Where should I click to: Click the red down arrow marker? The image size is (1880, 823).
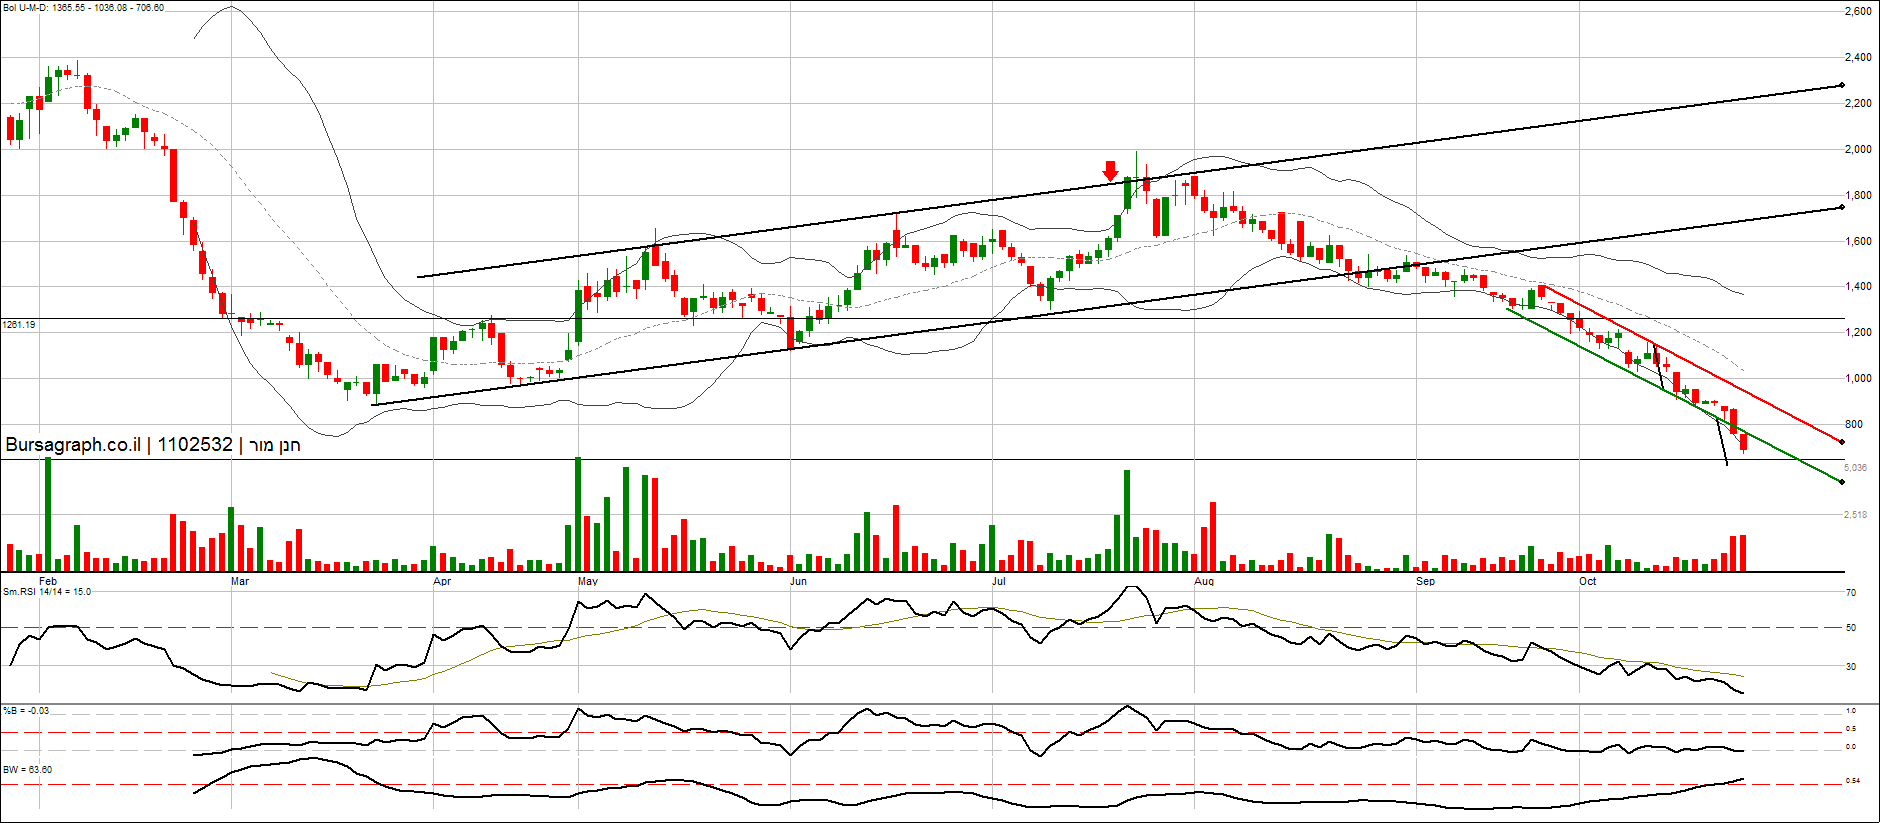click(1110, 171)
